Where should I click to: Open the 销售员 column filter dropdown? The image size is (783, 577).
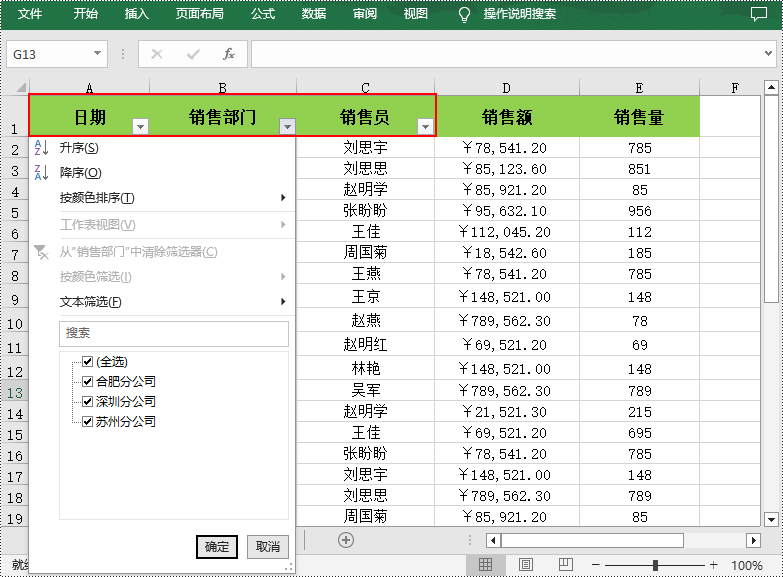[425, 127]
